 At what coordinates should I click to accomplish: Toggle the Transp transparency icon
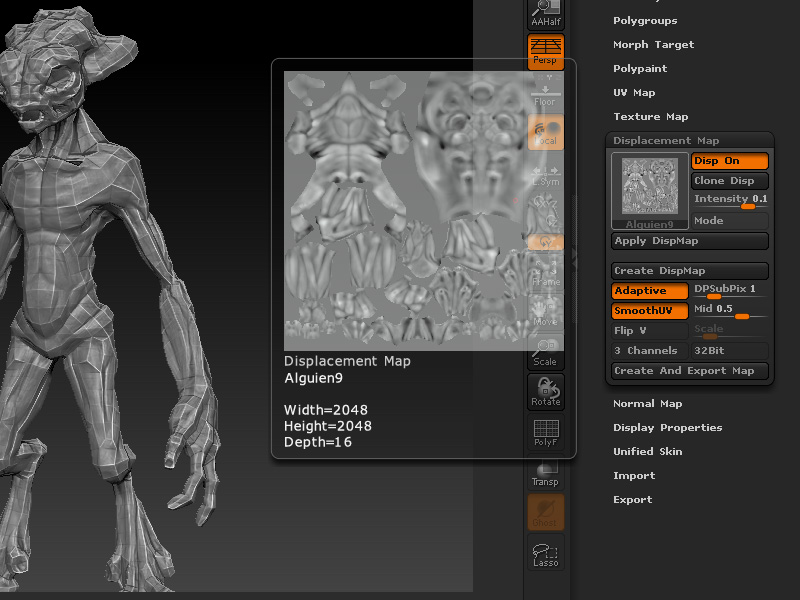(545, 472)
